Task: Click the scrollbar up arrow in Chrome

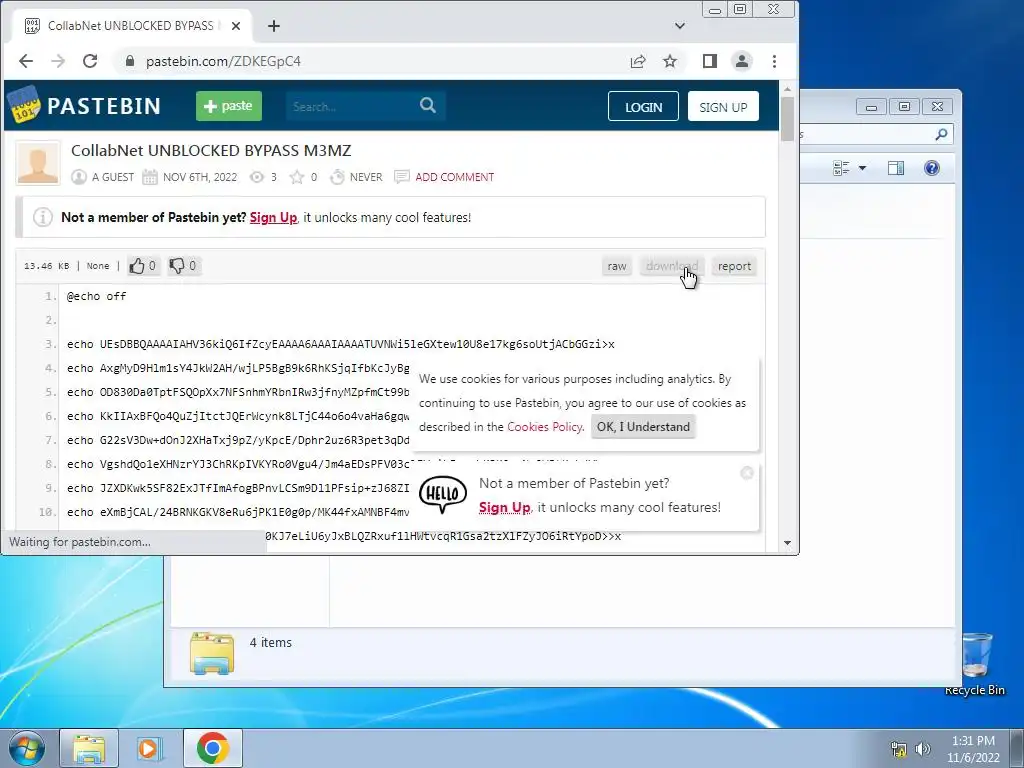Action: (787, 89)
